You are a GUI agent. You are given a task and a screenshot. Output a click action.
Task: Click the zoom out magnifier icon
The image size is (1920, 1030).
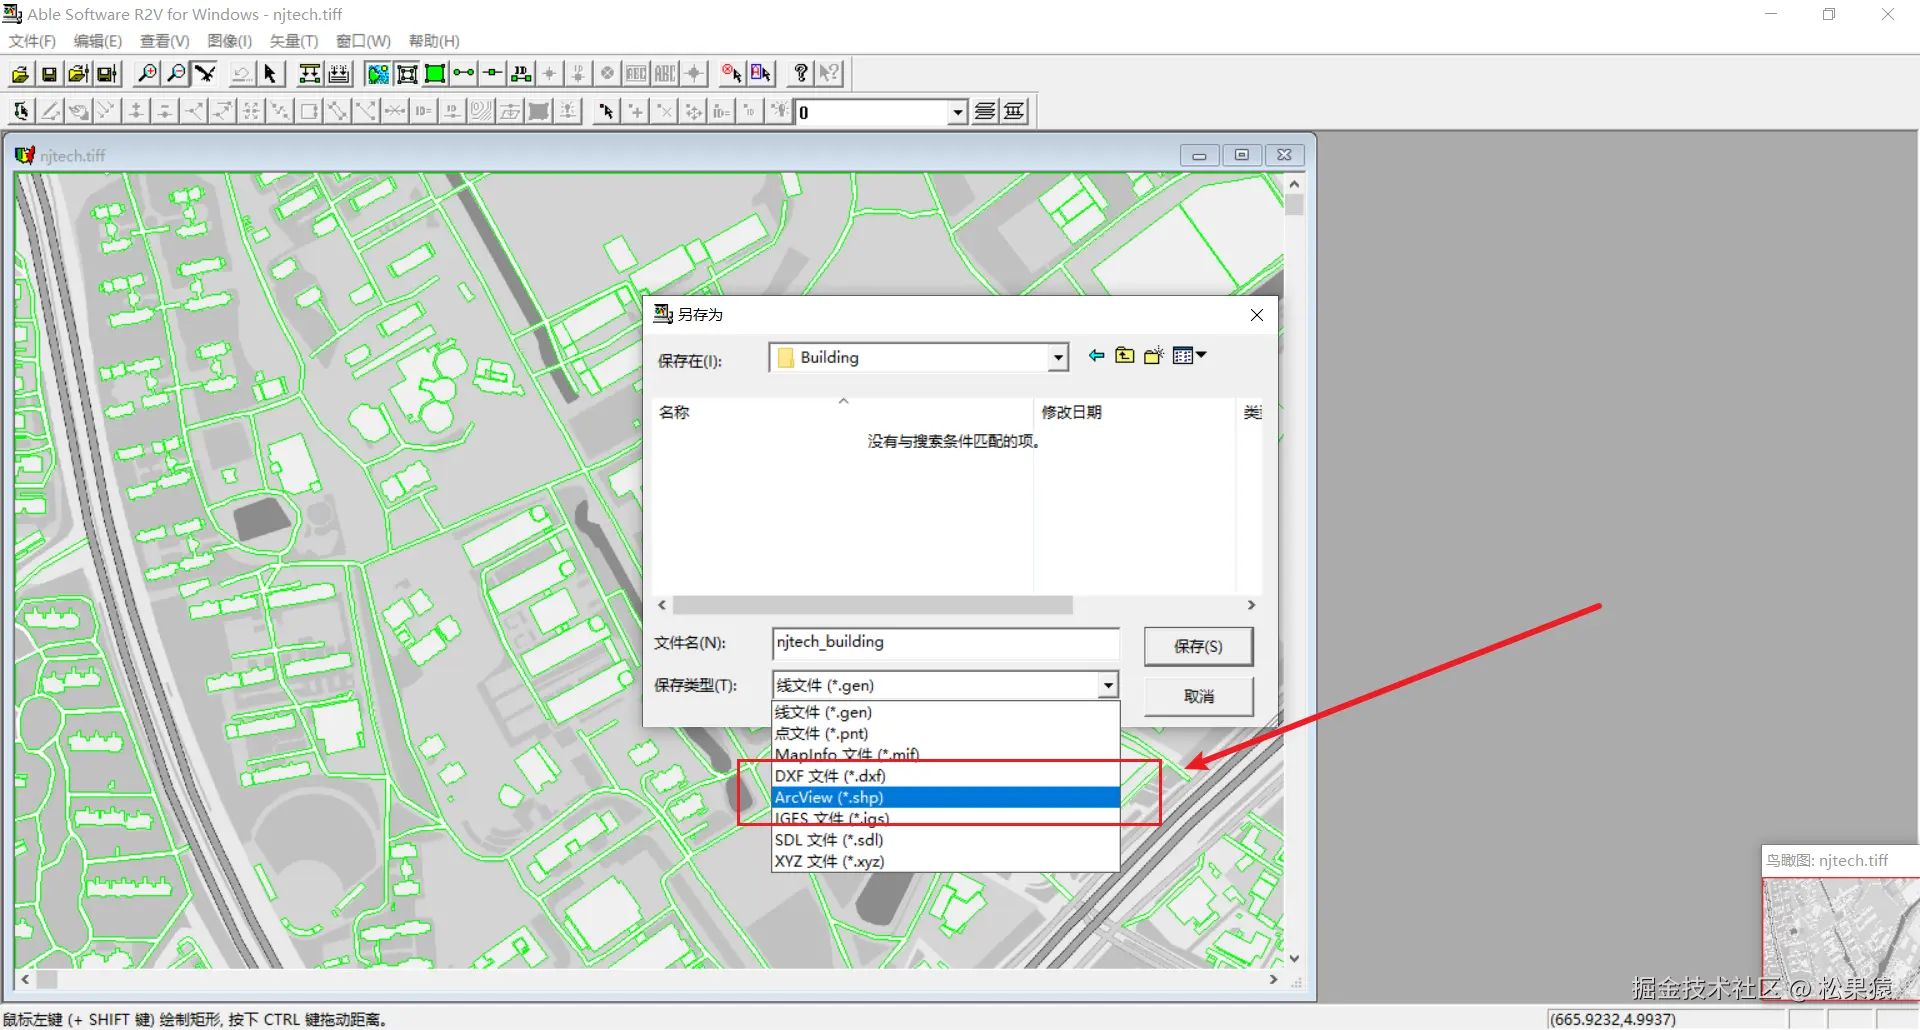tap(176, 74)
